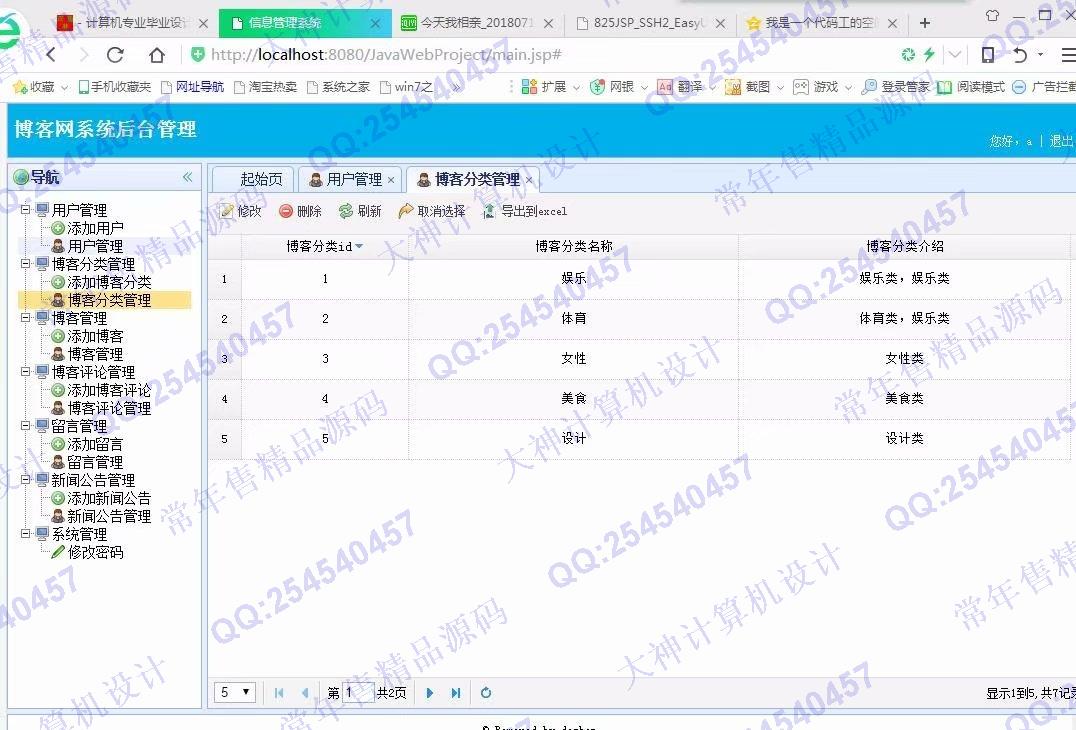
Task: Open the 翻译 translate extension
Action: pos(681,87)
